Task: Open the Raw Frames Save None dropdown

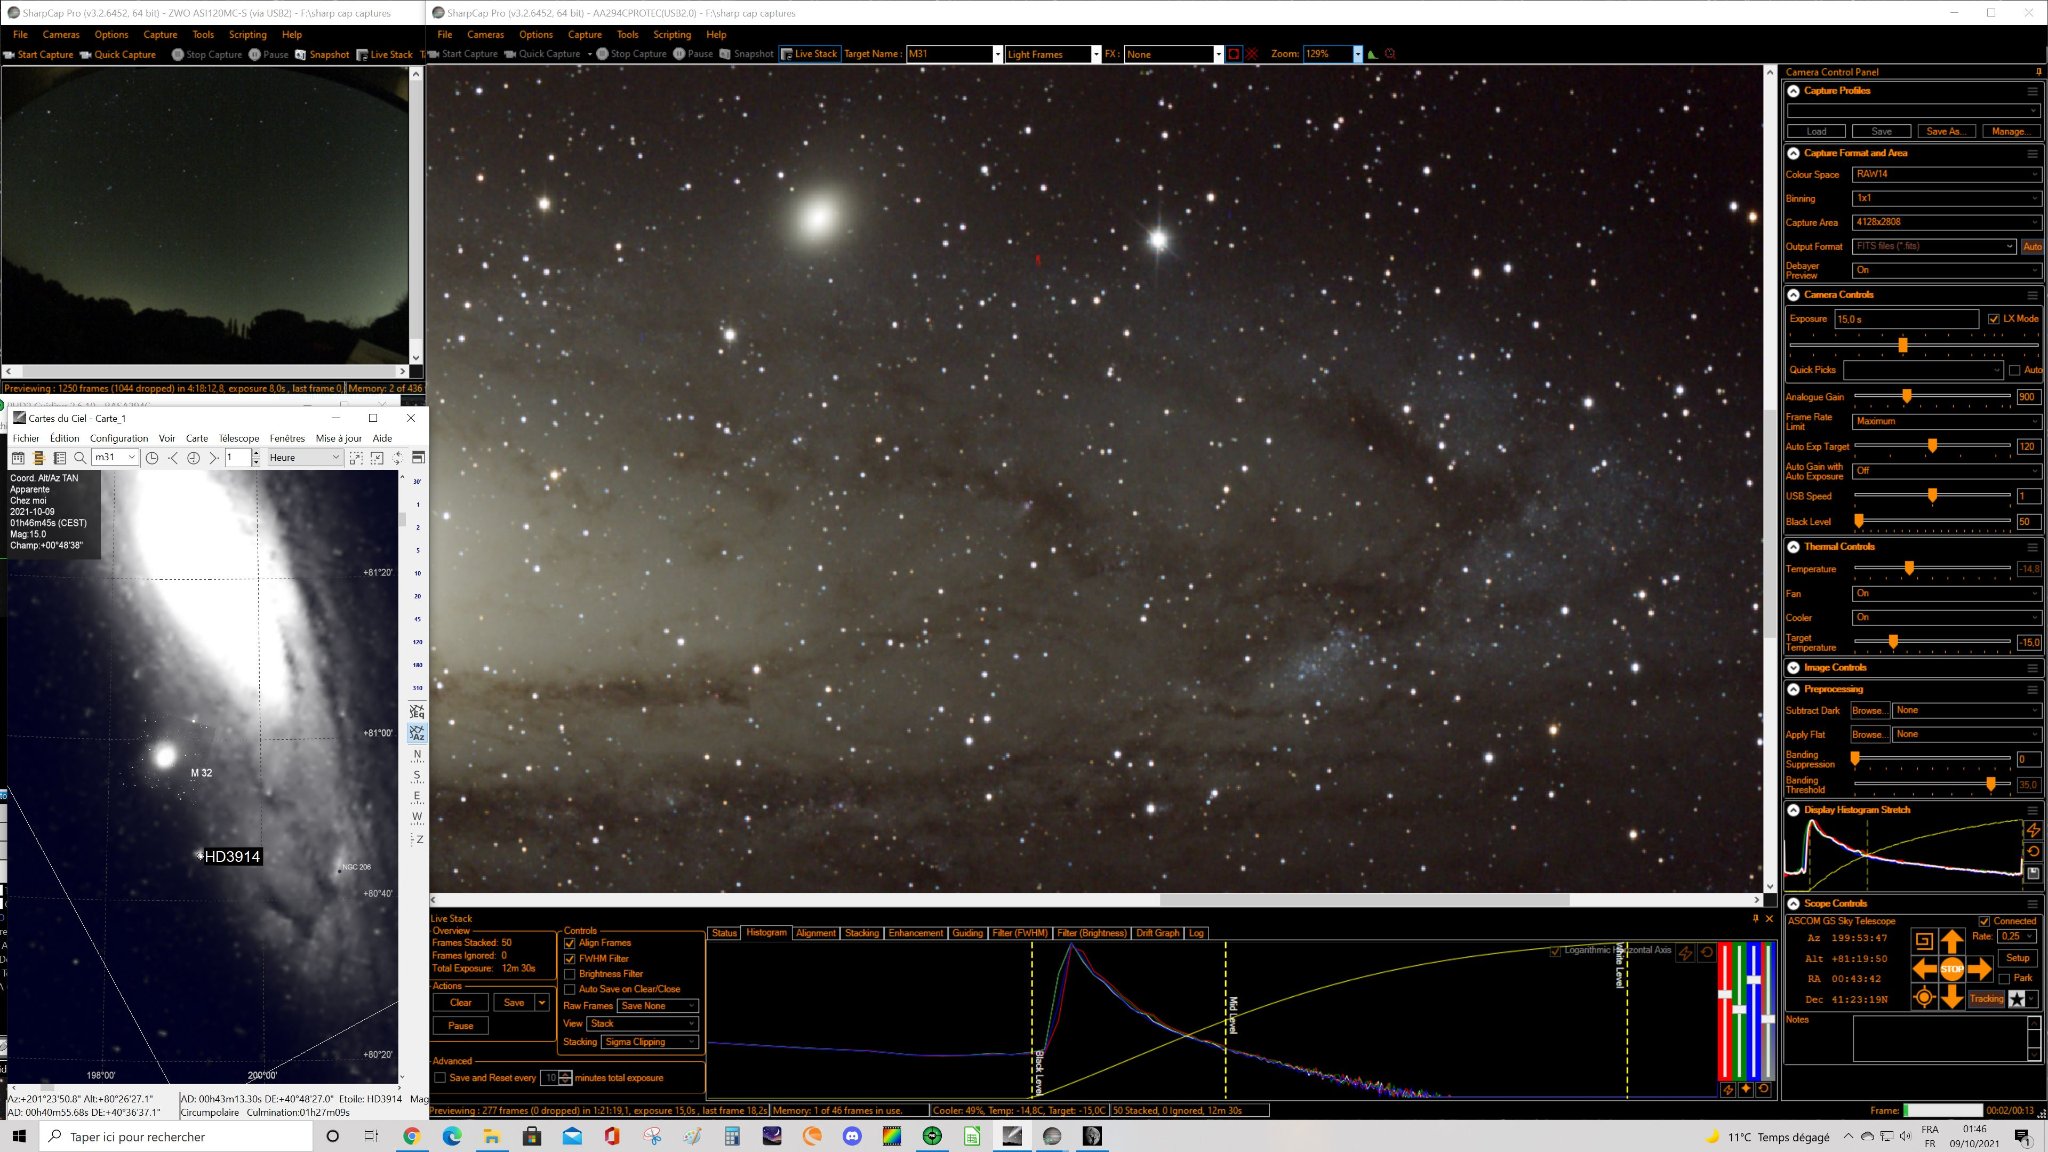Action: click(x=657, y=1006)
